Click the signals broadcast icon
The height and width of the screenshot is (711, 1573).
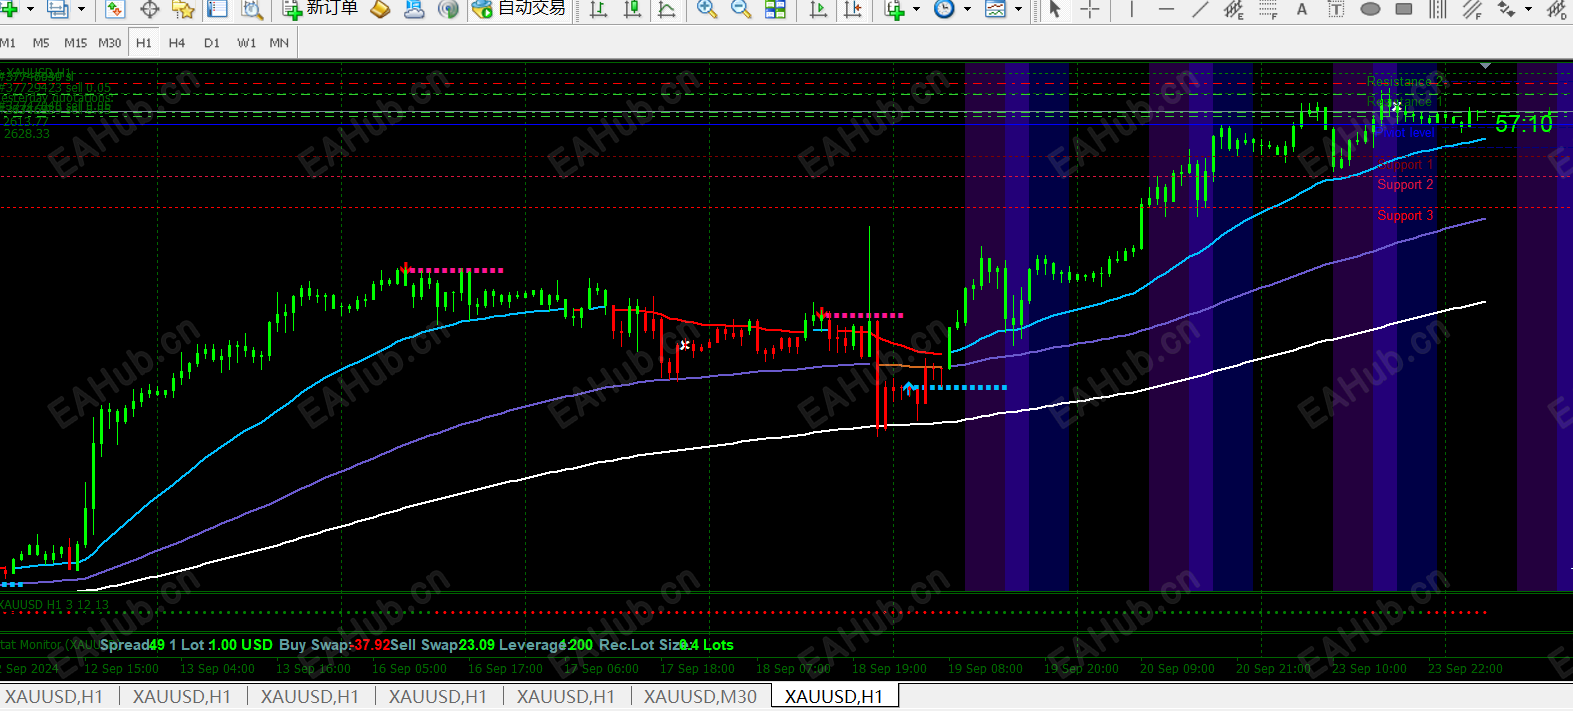(449, 9)
